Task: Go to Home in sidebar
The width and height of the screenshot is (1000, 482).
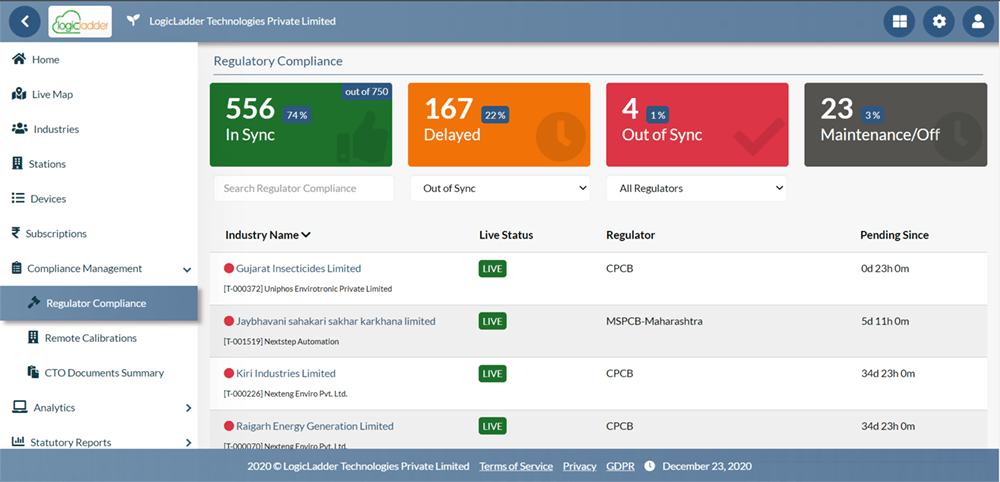Action: [45, 59]
